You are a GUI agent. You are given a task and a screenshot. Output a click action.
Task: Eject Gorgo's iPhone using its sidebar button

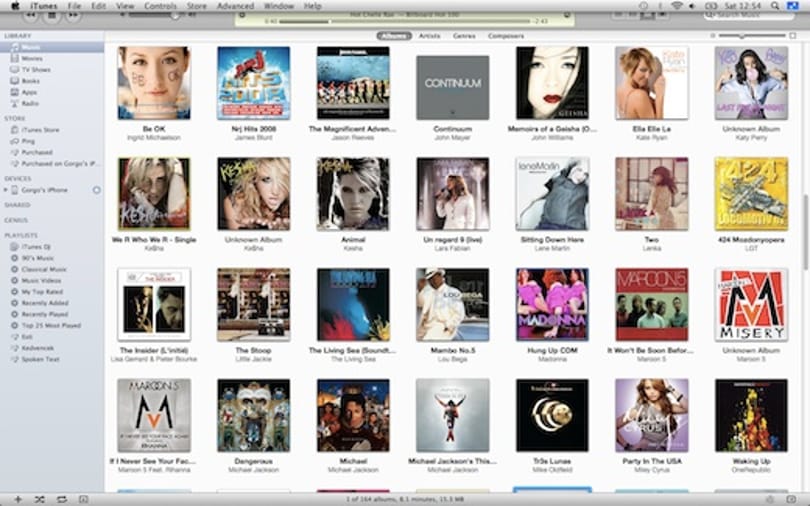97,190
